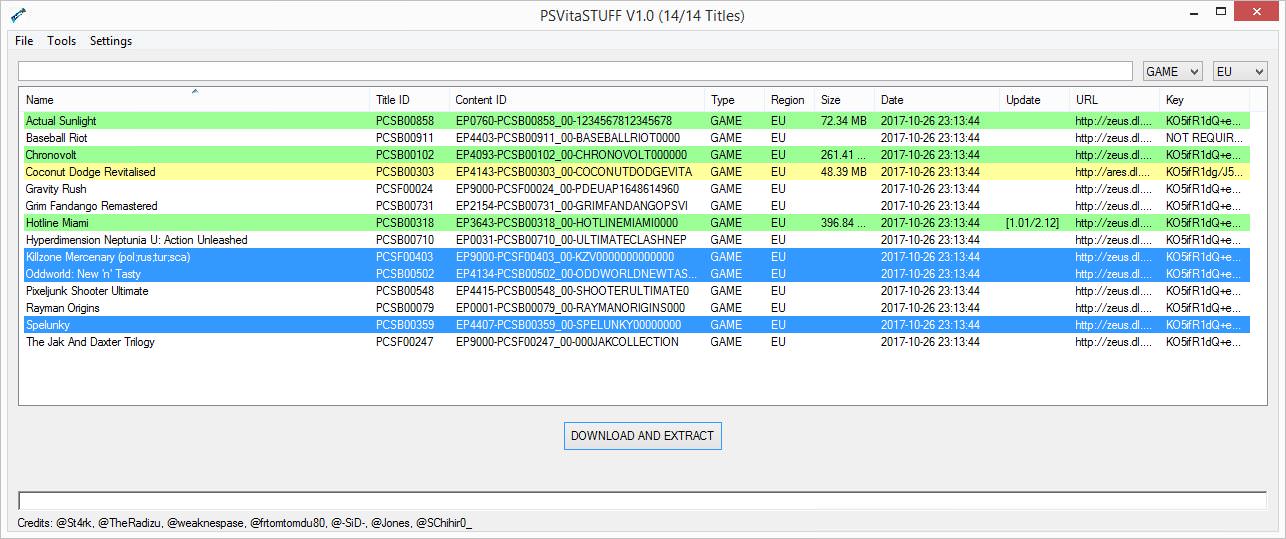Click the [1.01/2.12] update cell
The width and height of the screenshot is (1286, 539).
click(1034, 223)
